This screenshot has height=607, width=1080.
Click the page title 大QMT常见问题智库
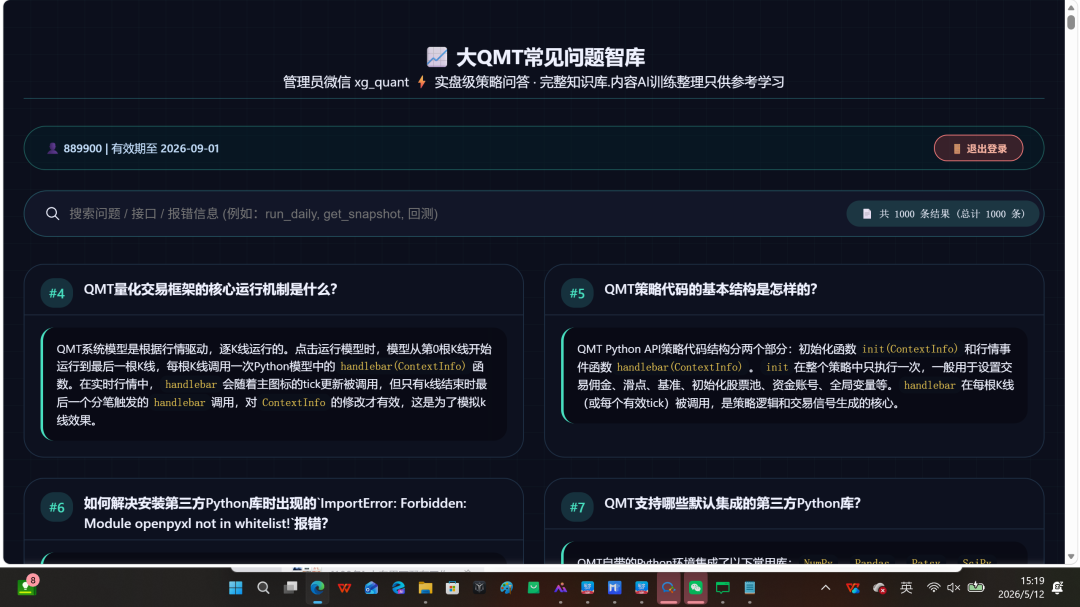pyautogui.click(x=550, y=56)
